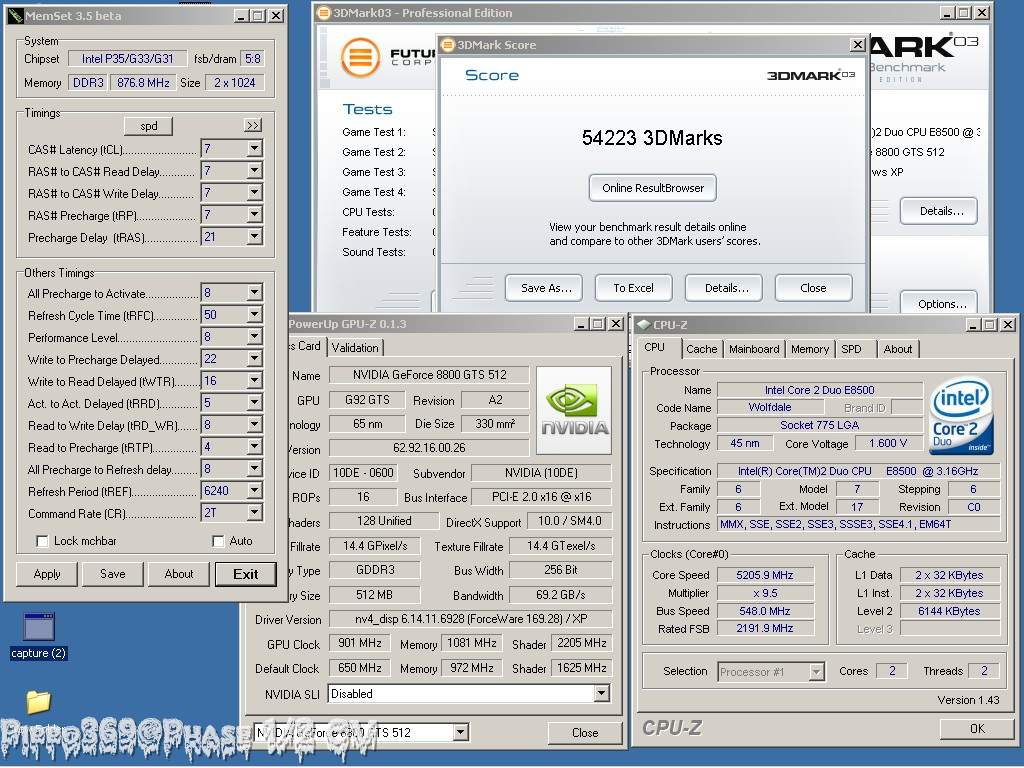This screenshot has width=1024, height=768.
Task: Enable the Lock mchbar checkbox
Action: [42, 541]
